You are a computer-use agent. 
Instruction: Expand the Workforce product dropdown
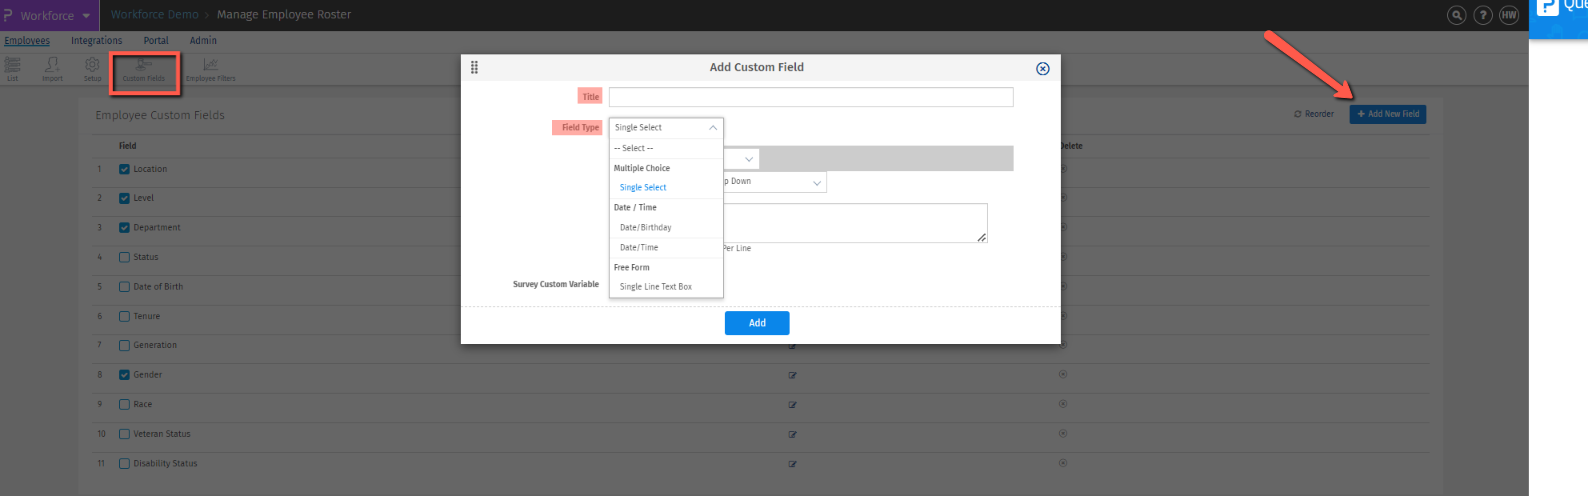[x=86, y=16]
